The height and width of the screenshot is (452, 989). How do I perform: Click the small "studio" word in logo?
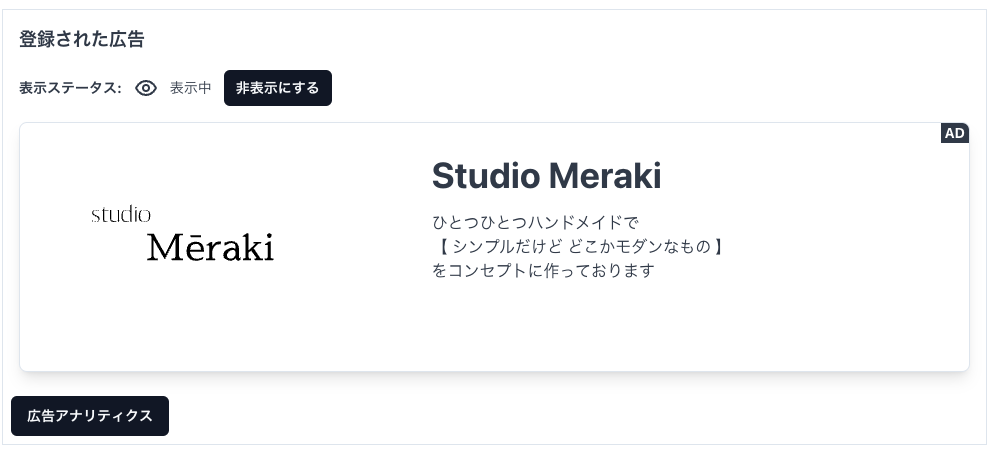tap(121, 214)
